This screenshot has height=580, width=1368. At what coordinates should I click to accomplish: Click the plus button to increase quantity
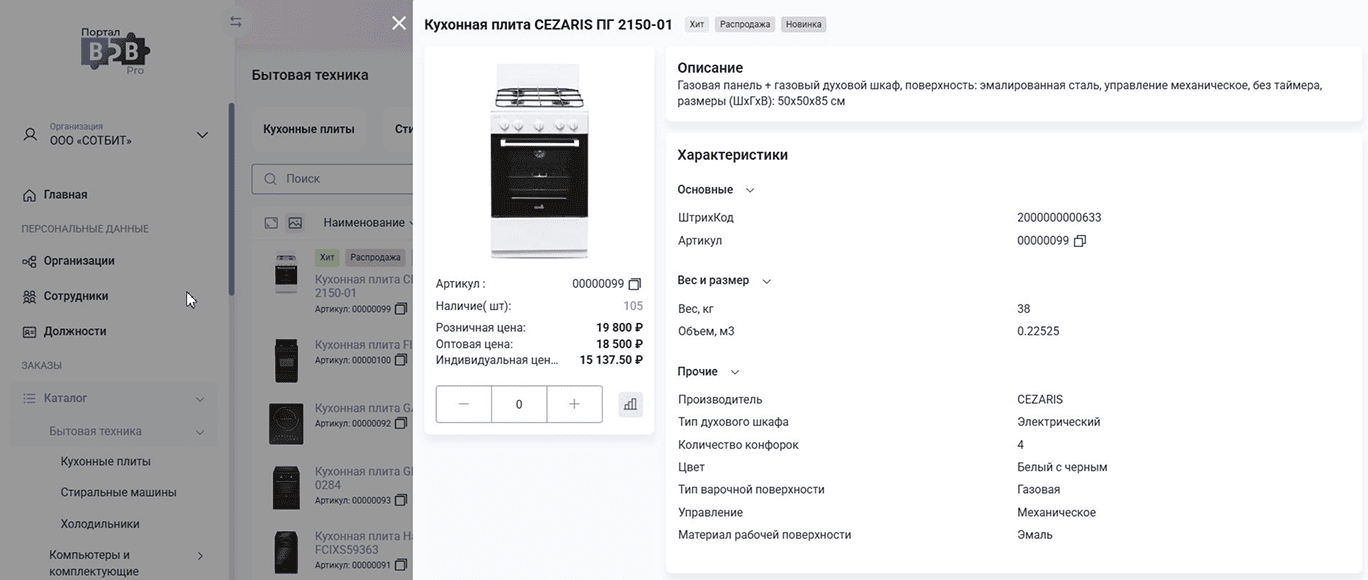pyautogui.click(x=574, y=404)
